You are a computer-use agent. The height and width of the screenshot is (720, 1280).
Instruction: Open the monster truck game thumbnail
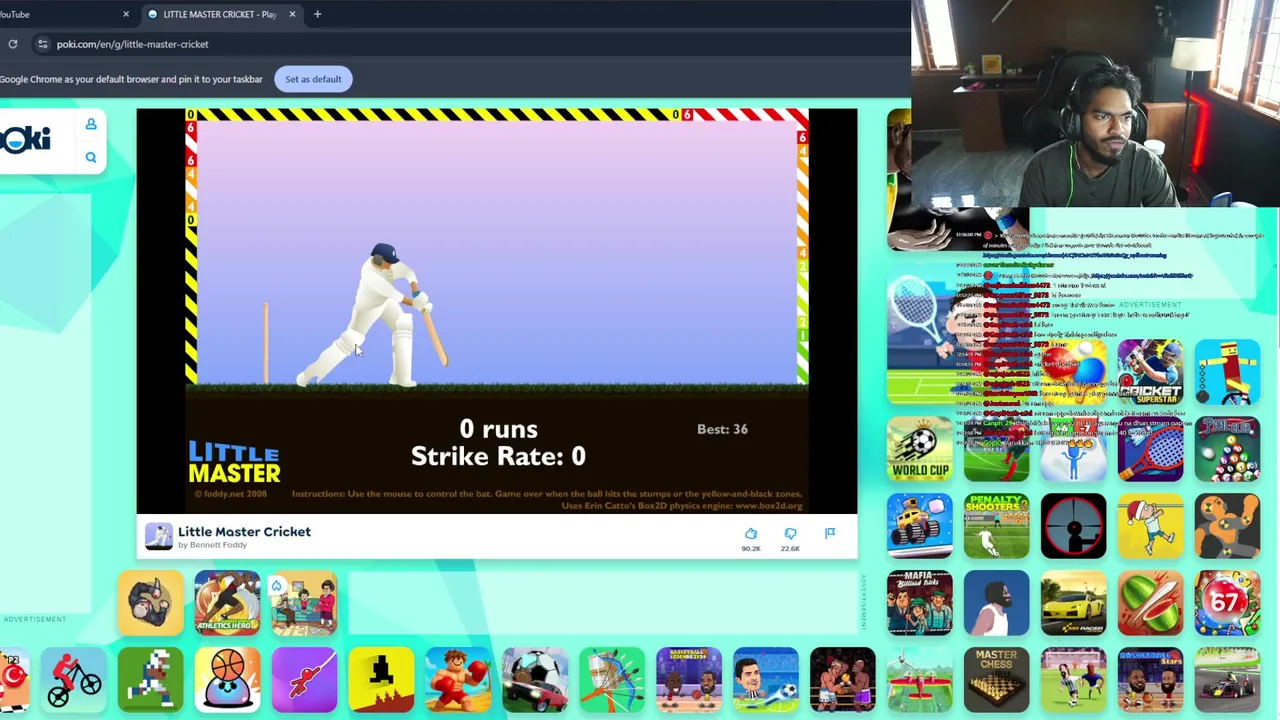920,526
